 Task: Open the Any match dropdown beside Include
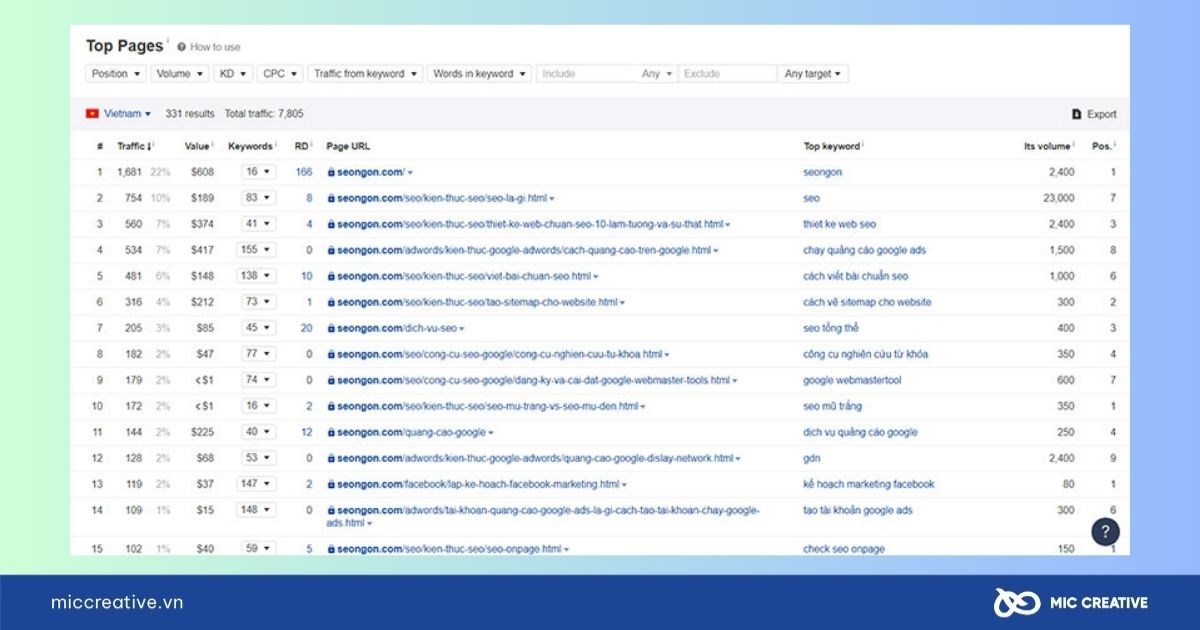coord(656,74)
